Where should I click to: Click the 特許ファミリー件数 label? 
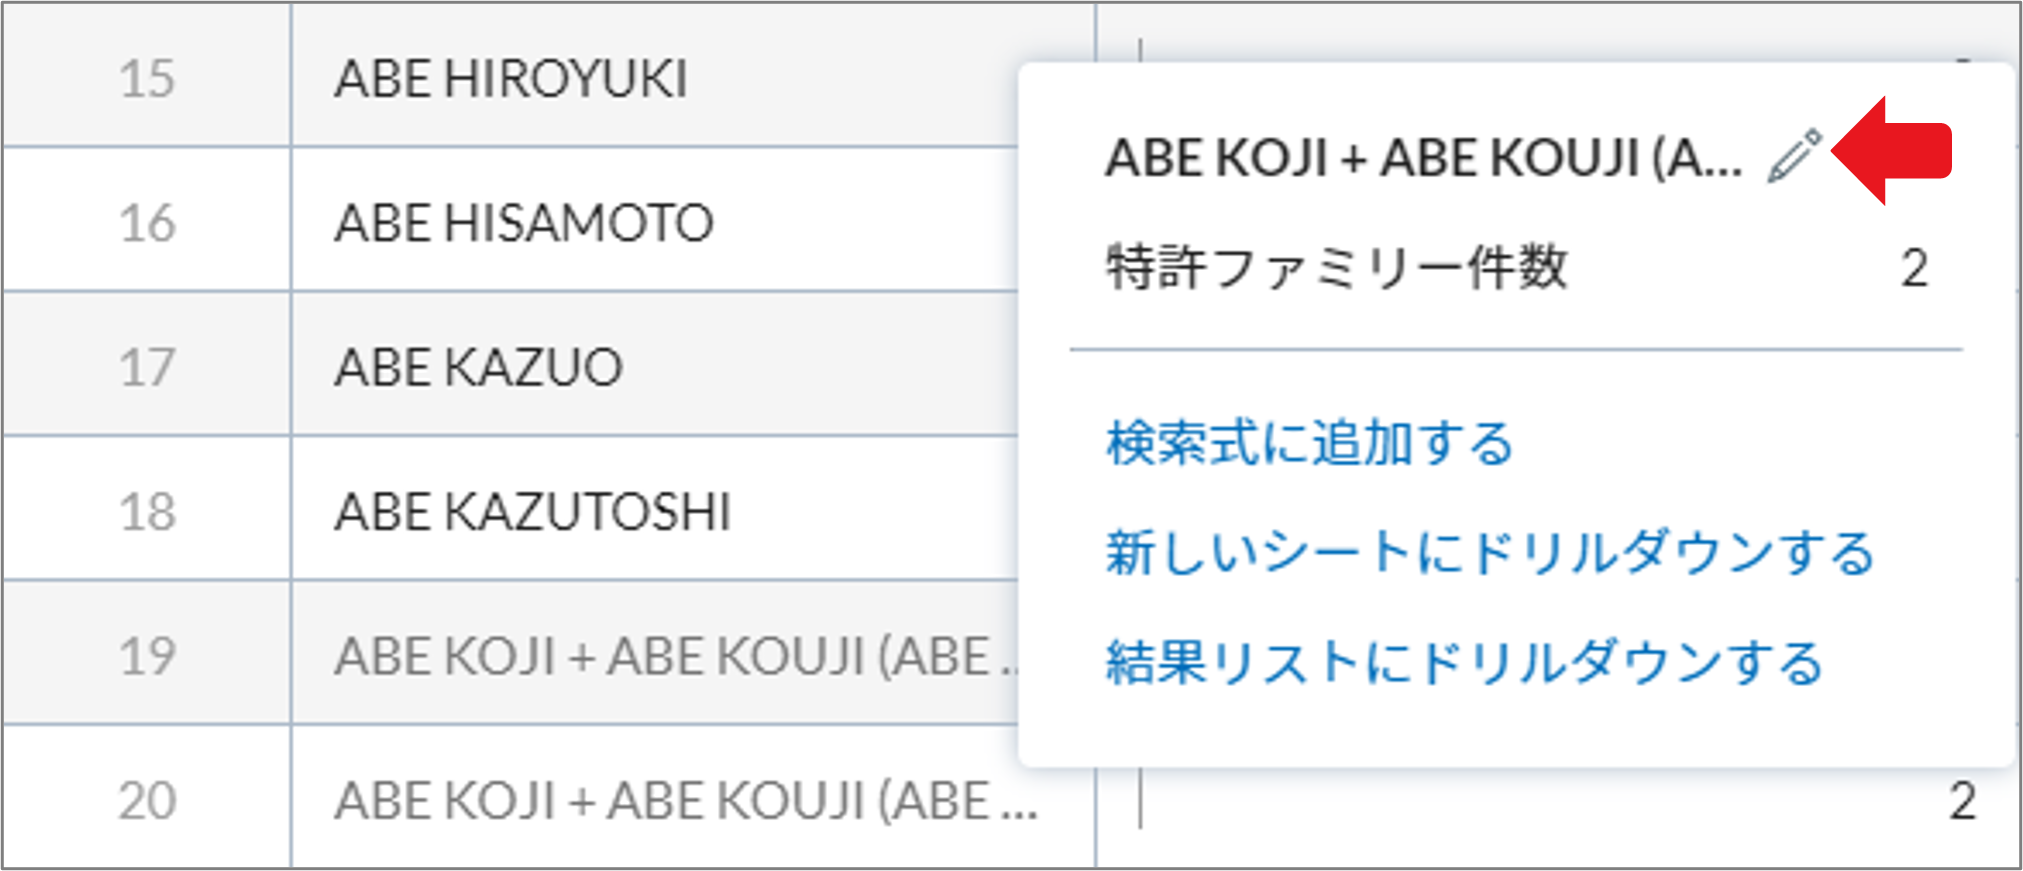[1336, 267]
